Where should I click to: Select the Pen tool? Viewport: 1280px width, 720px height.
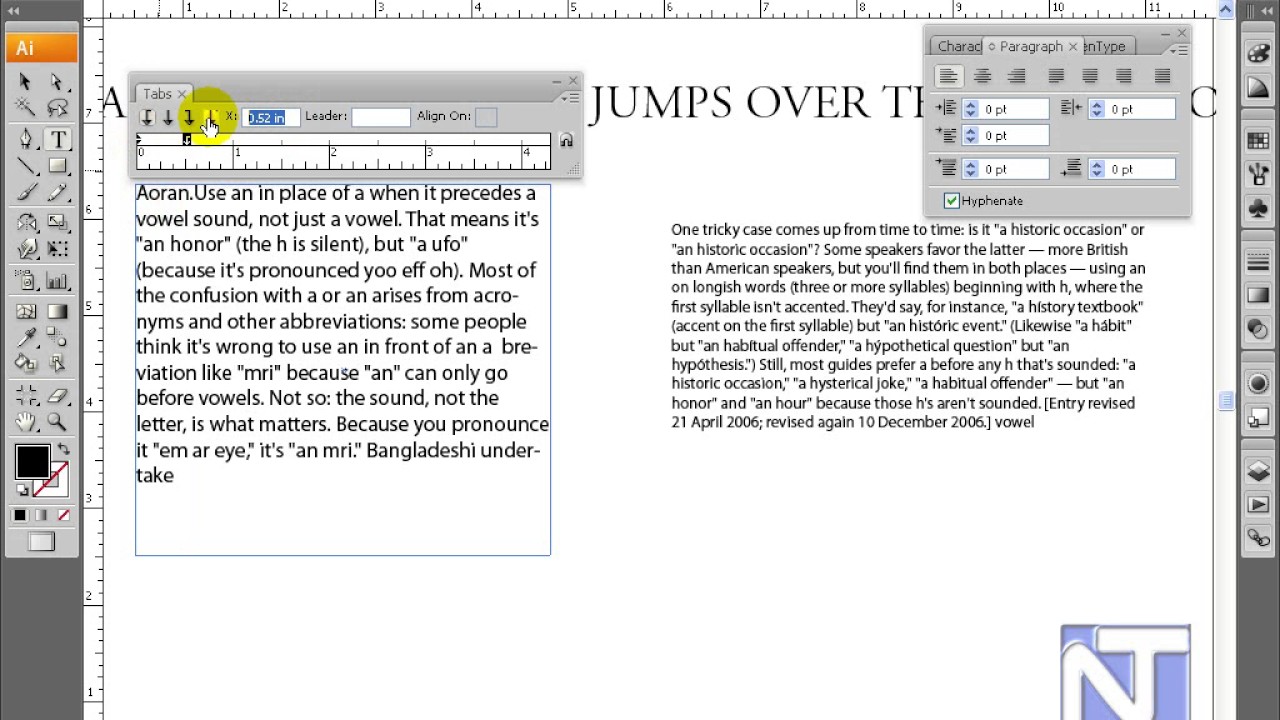25,140
